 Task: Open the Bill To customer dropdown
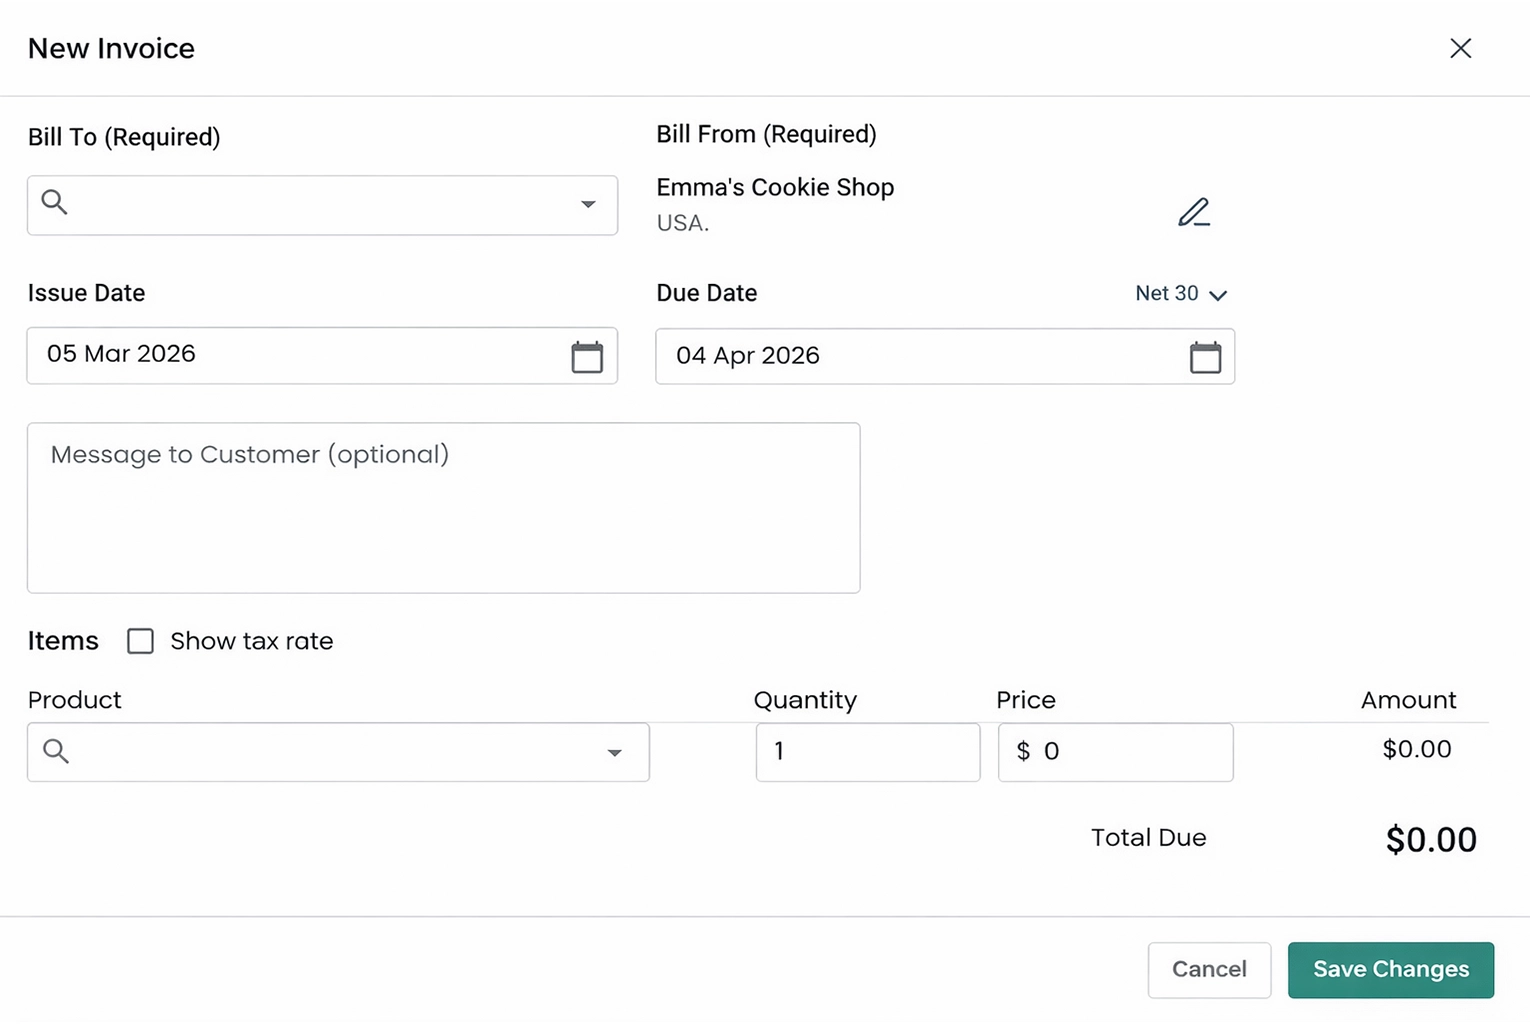pos(322,205)
